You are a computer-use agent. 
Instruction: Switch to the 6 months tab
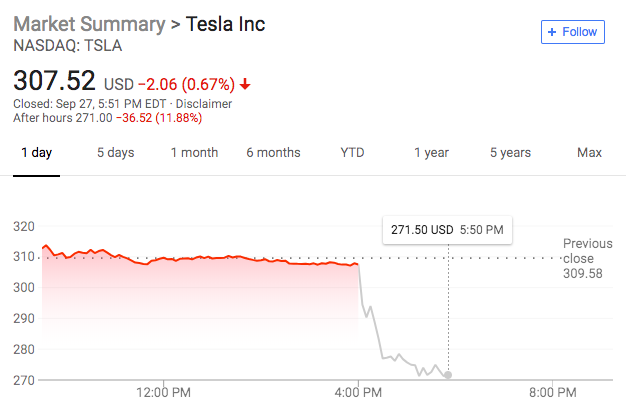[x=273, y=153]
